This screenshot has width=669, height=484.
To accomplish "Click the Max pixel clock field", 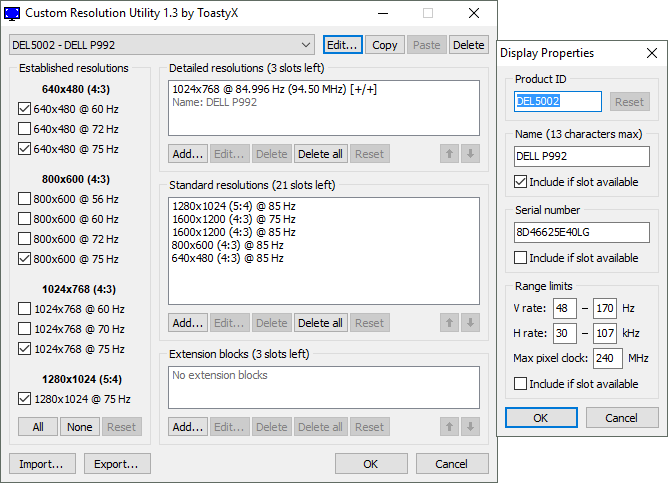I will click(x=607, y=358).
